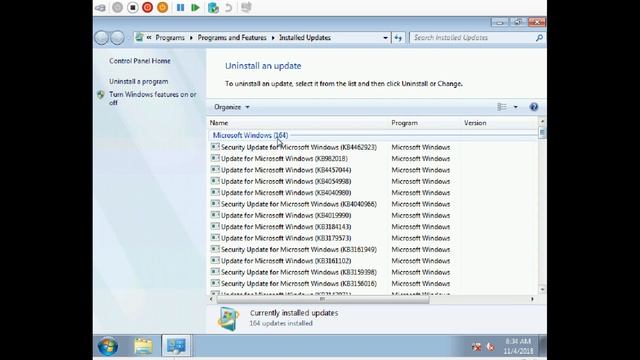Open the blue help question mark icon

533,107
